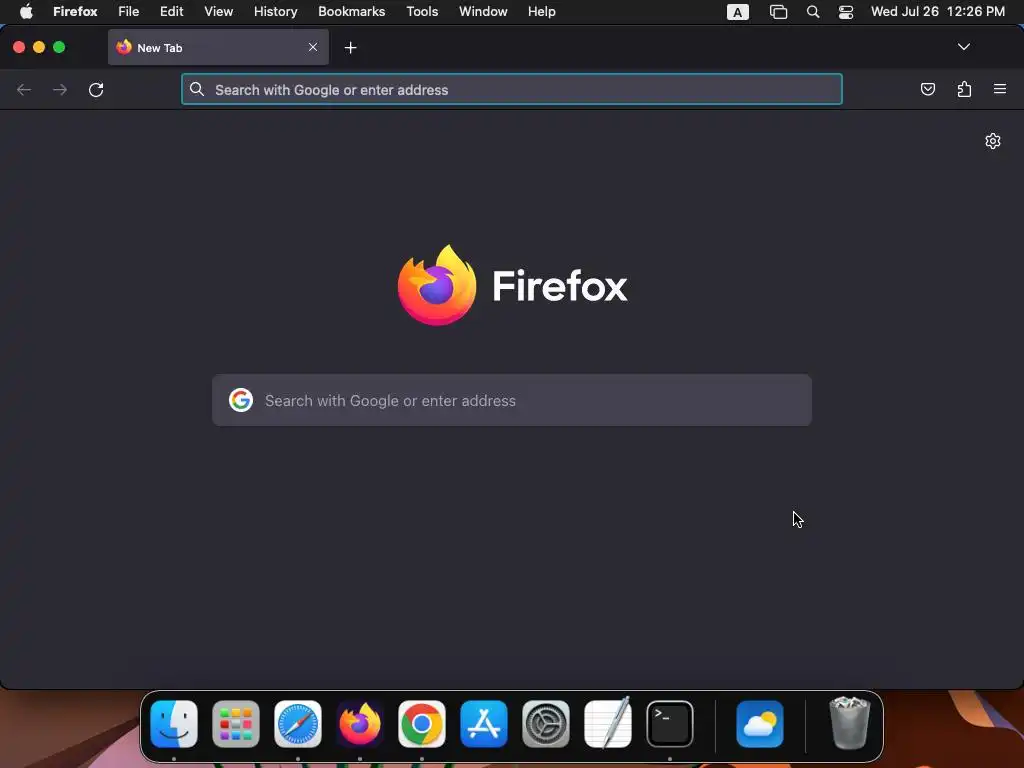Launch Google Chrome from the dock
1024x768 pixels.
pyautogui.click(x=422, y=724)
